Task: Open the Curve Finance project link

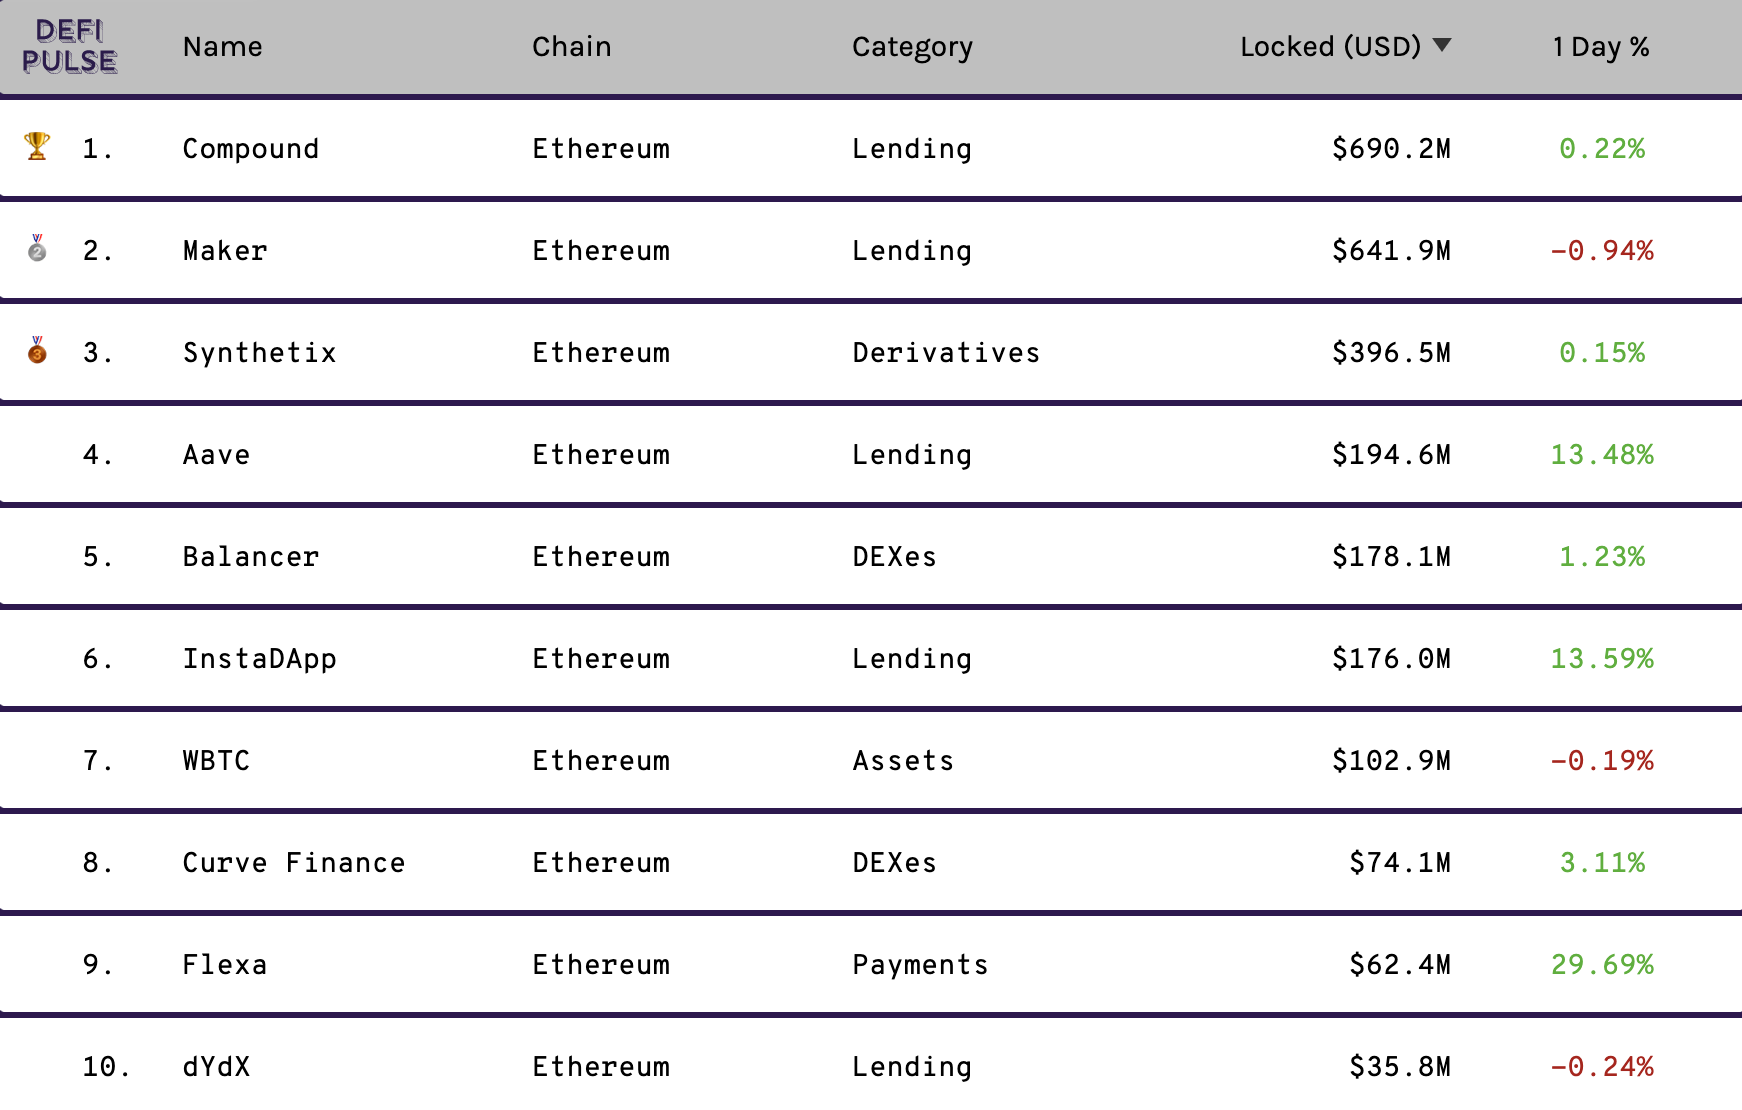Action: pos(294,863)
